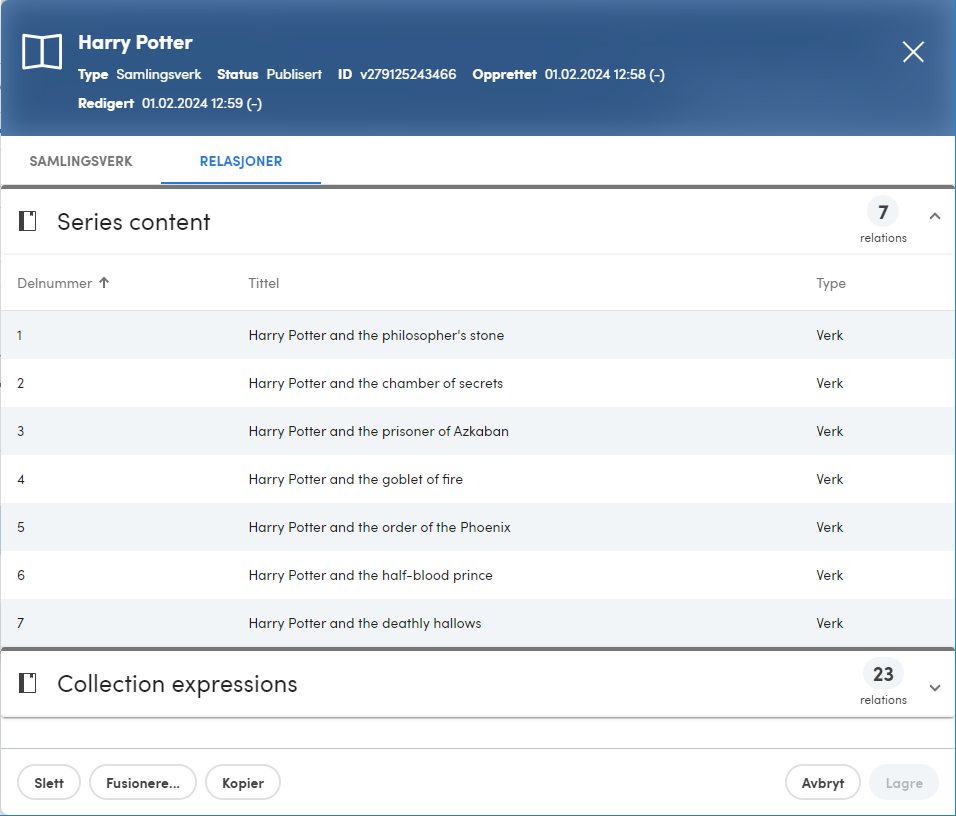Switch to the Samlingsverk tab
The height and width of the screenshot is (816, 956).
[81, 161]
